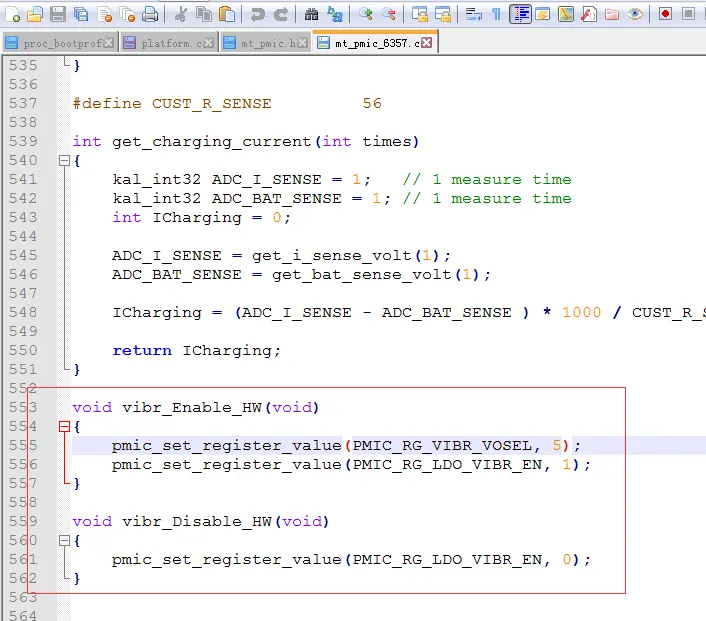
Task: Click the first '// 1 measure time' comment
Action: tap(487, 180)
